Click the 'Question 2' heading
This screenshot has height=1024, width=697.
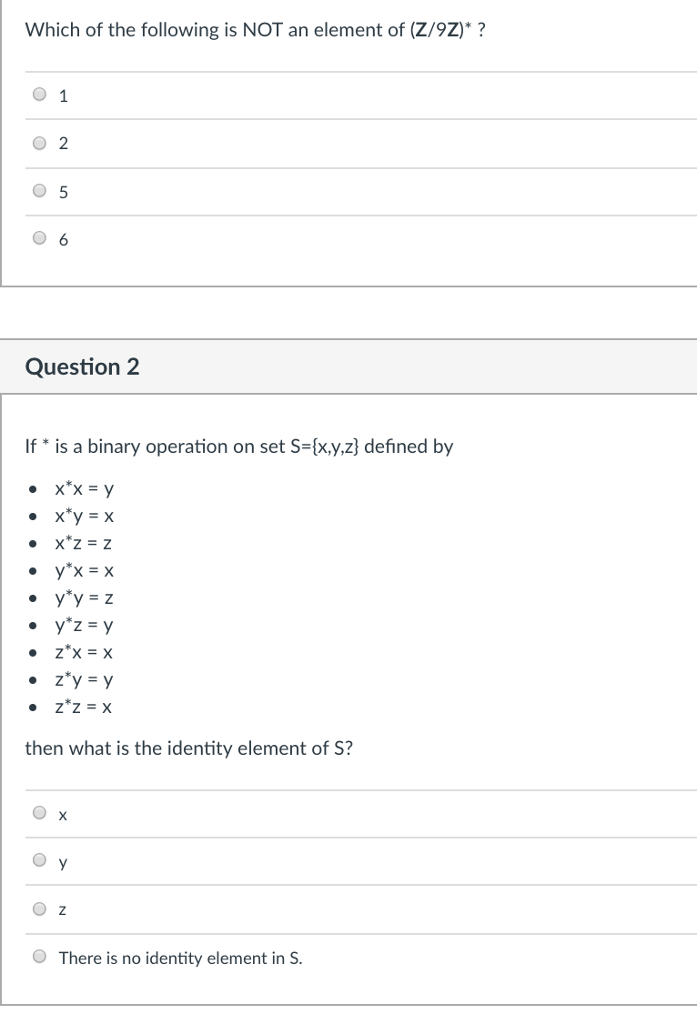[x=83, y=367]
